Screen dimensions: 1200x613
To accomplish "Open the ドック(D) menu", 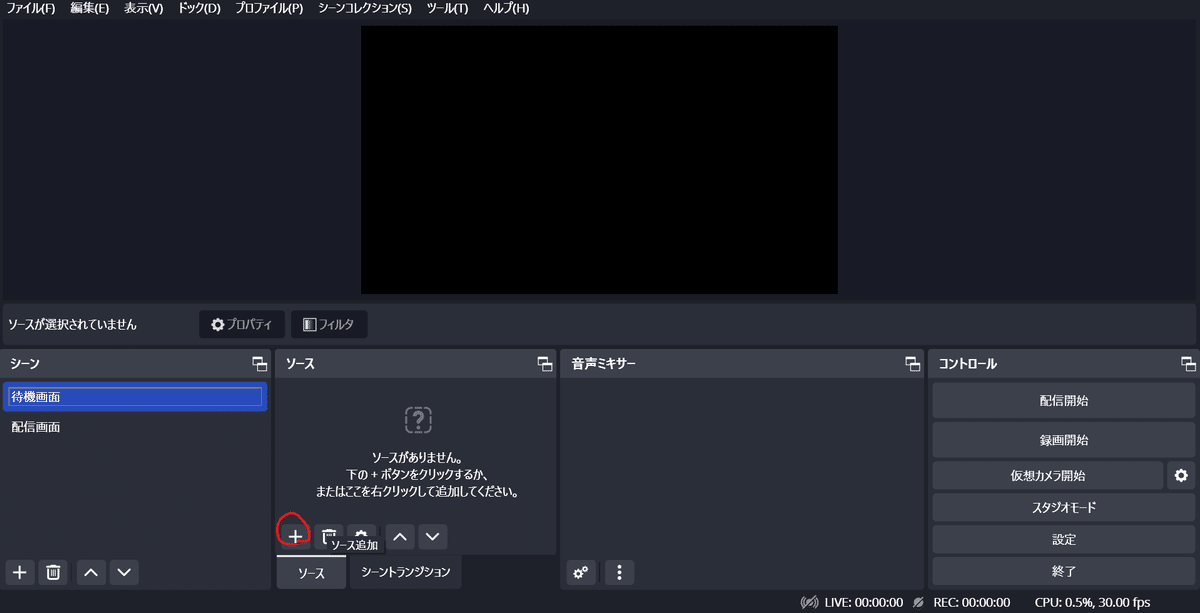I will [x=199, y=8].
